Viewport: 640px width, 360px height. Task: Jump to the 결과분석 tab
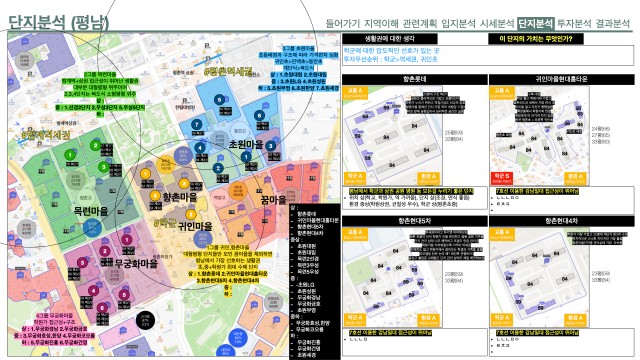(x=613, y=23)
